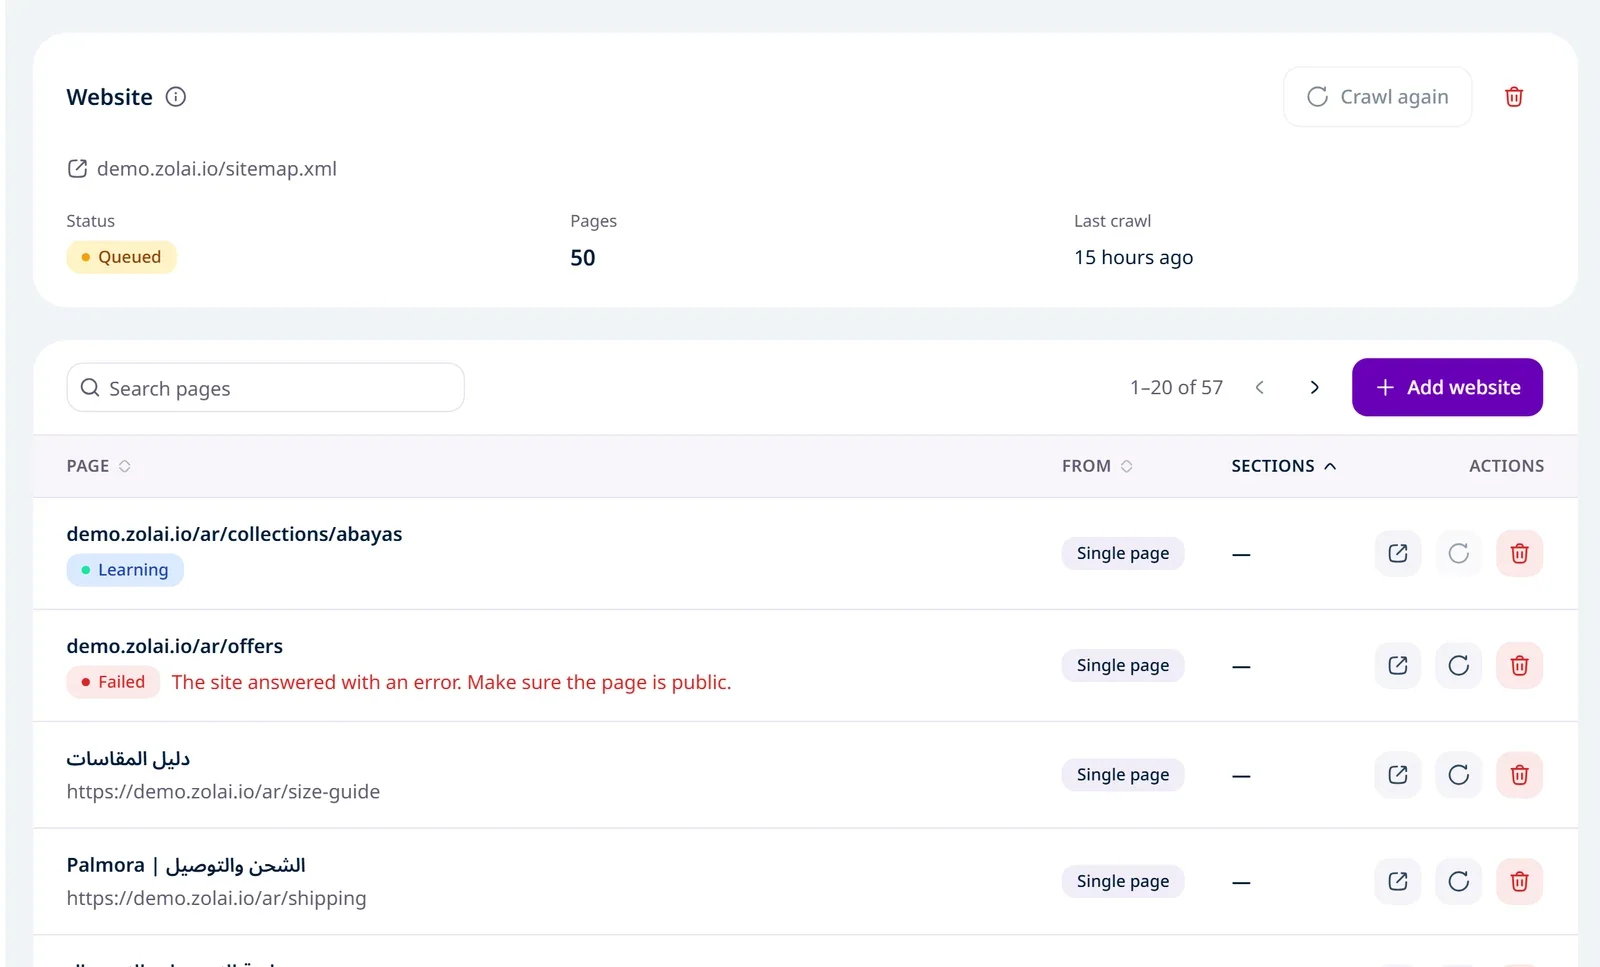This screenshot has height=967, width=1600.
Task: Click the Failed status badge
Action: (x=113, y=682)
